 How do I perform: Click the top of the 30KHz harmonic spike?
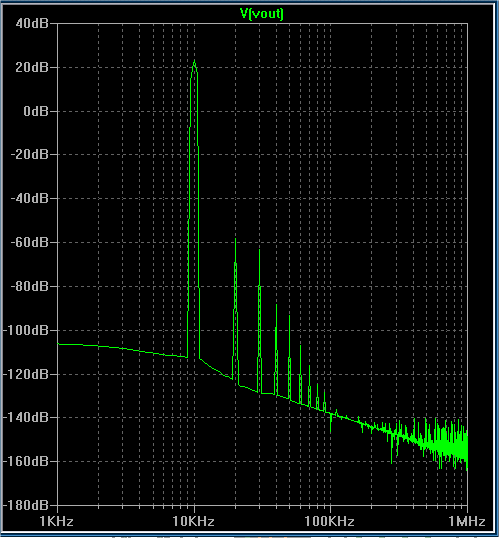click(x=259, y=250)
